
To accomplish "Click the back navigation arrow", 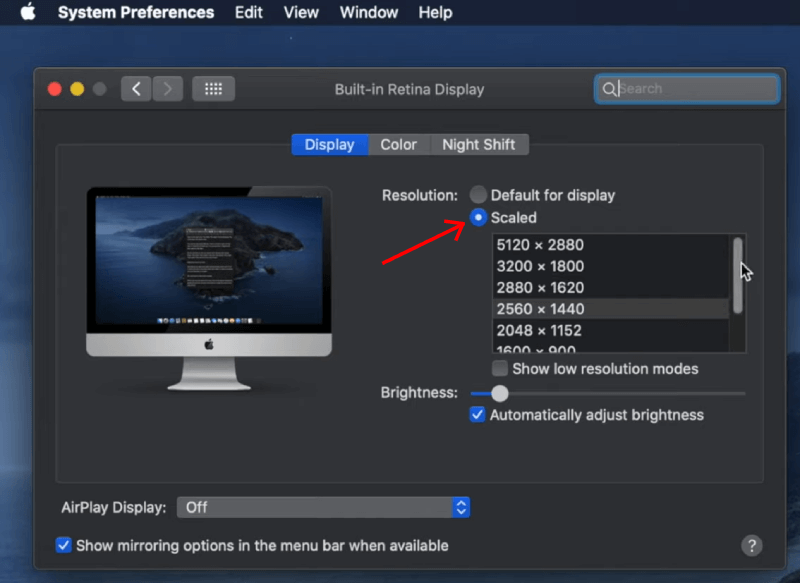I will pos(135,88).
